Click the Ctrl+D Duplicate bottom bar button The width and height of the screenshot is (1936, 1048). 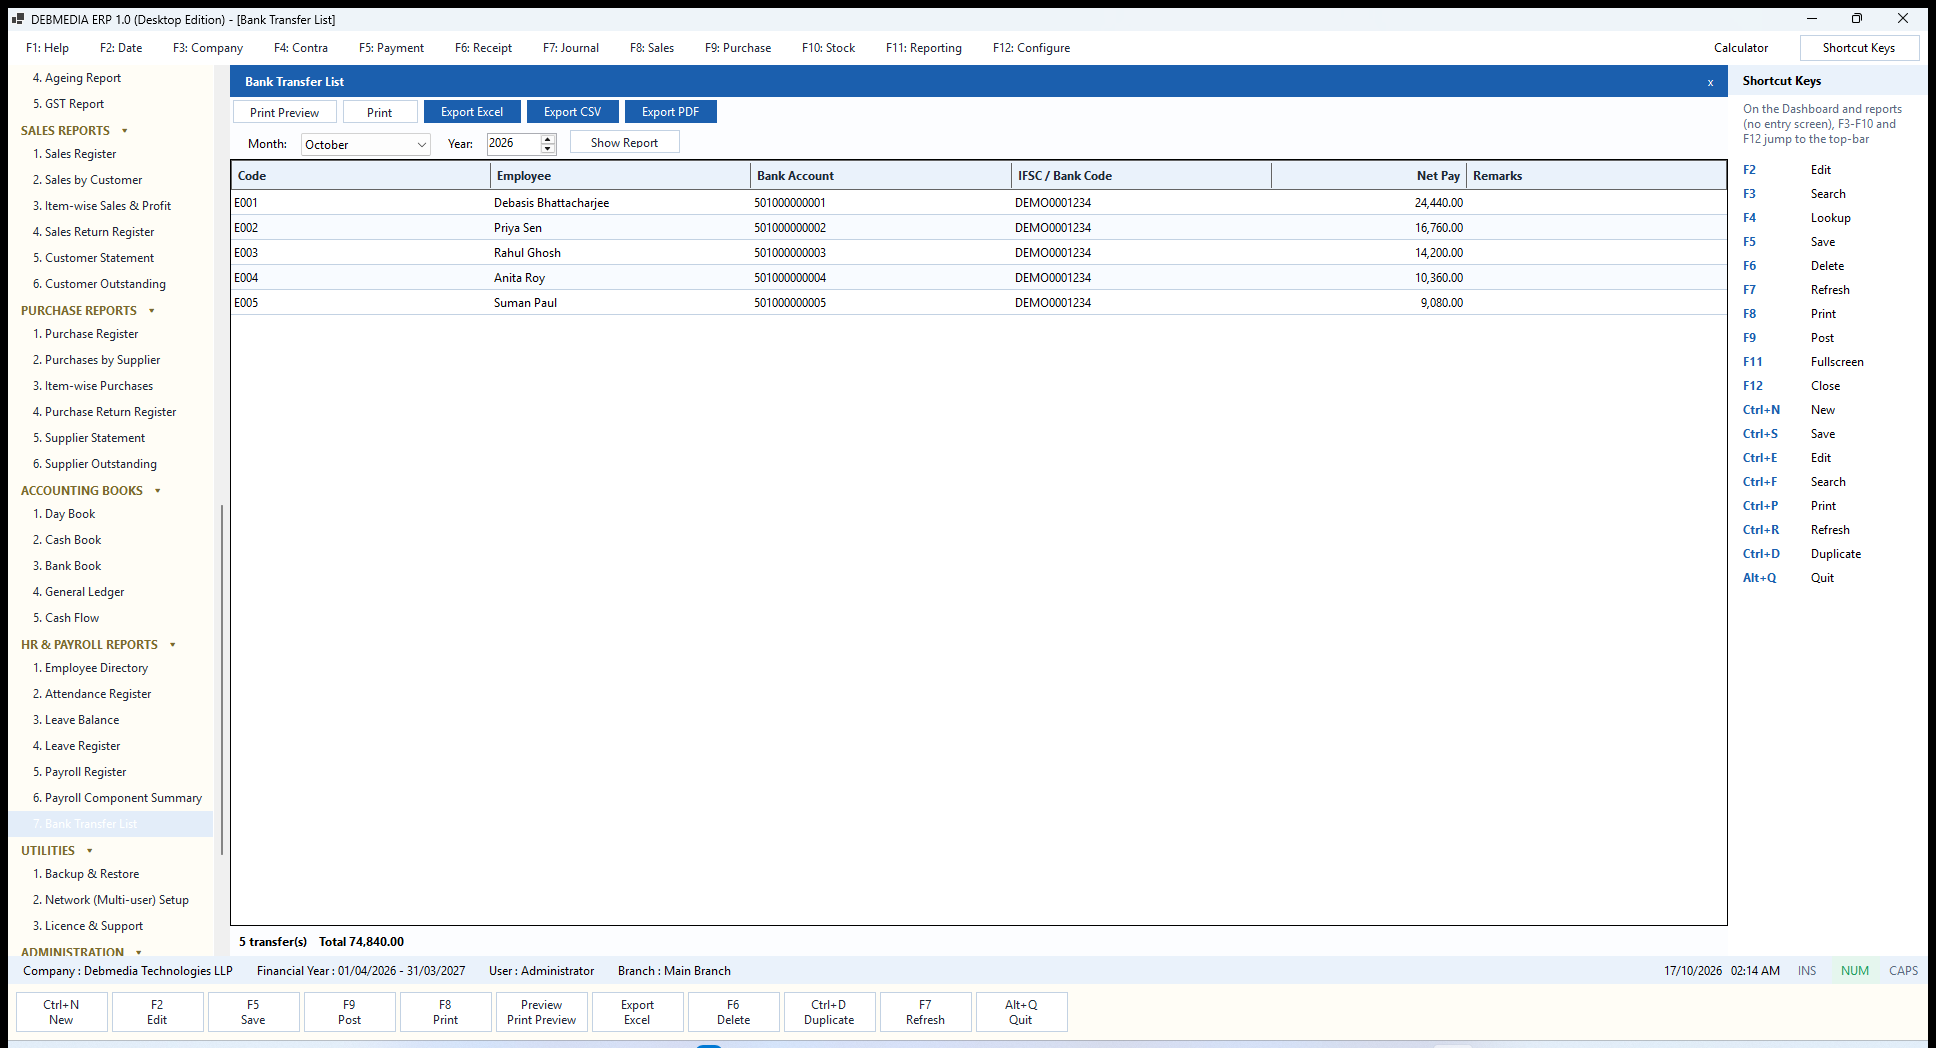829,1012
